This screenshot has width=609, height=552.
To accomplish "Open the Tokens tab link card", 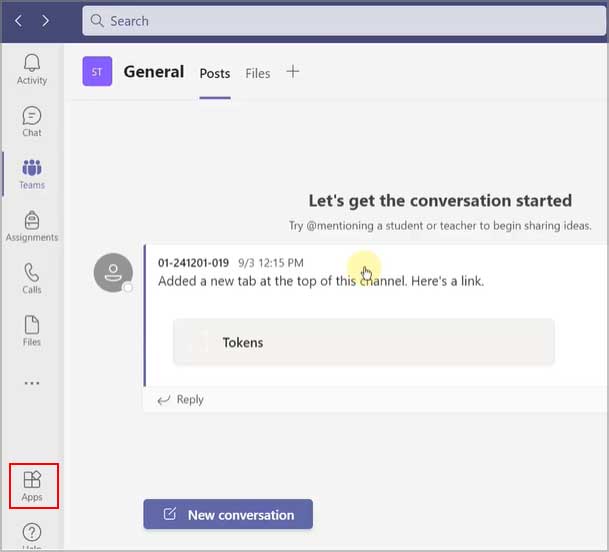I will click(364, 342).
